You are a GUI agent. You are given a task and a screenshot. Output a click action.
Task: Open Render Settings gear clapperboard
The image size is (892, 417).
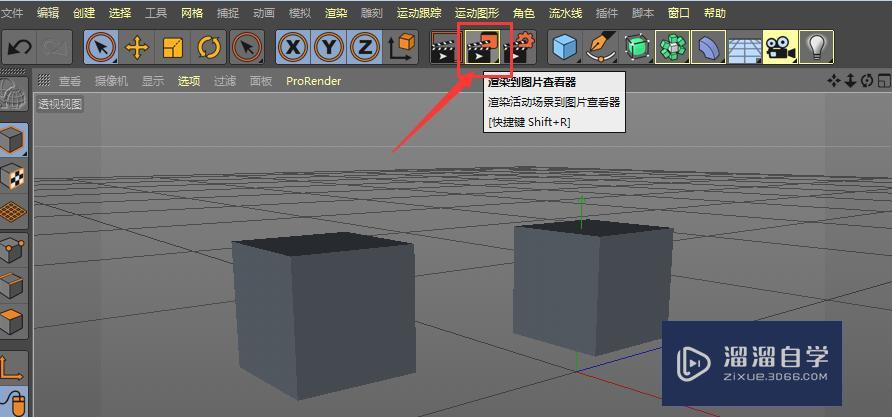click(519, 47)
